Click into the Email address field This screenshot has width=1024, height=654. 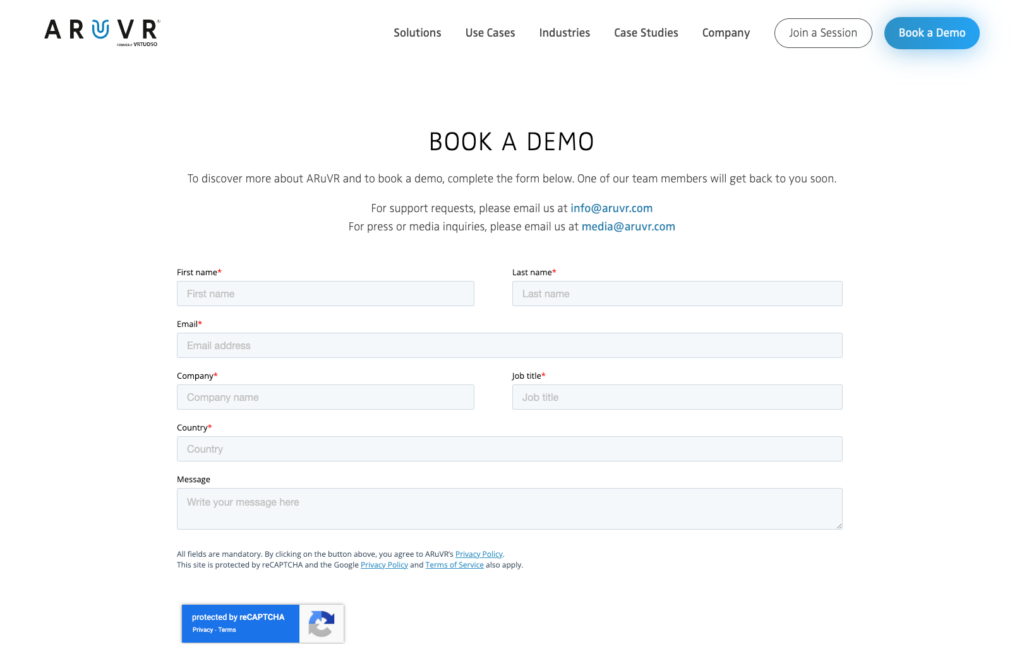[x=509, y=346]
